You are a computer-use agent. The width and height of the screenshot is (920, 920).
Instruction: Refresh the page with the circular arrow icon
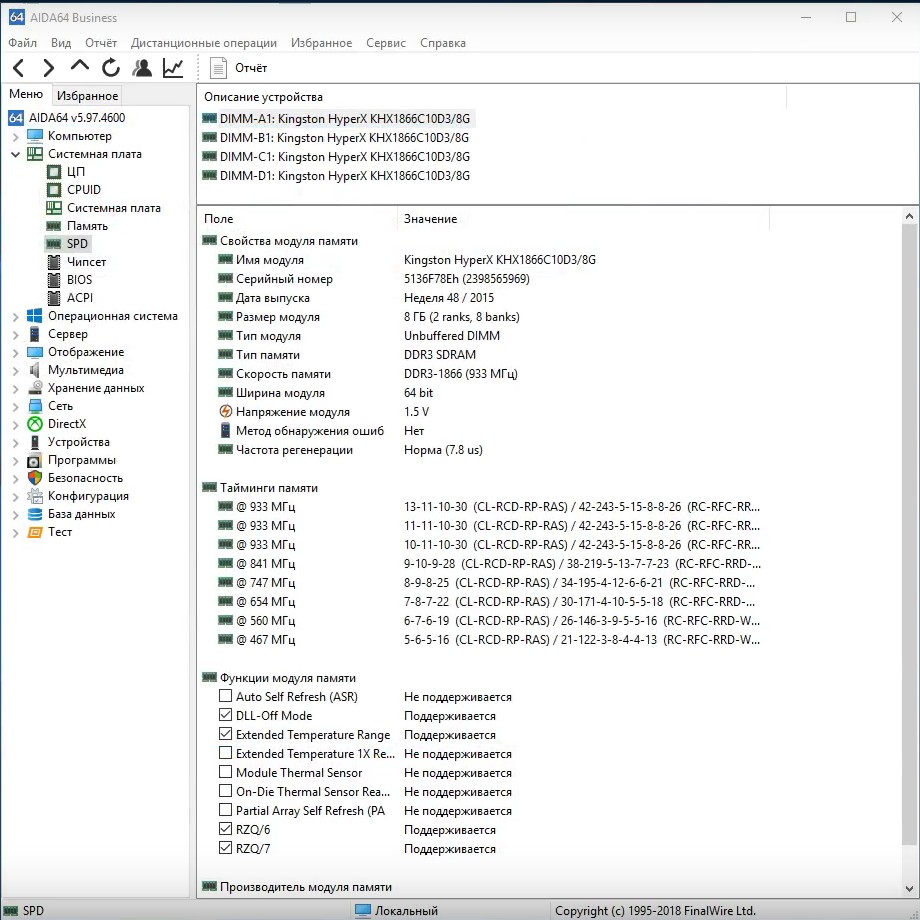click(110, 68)
